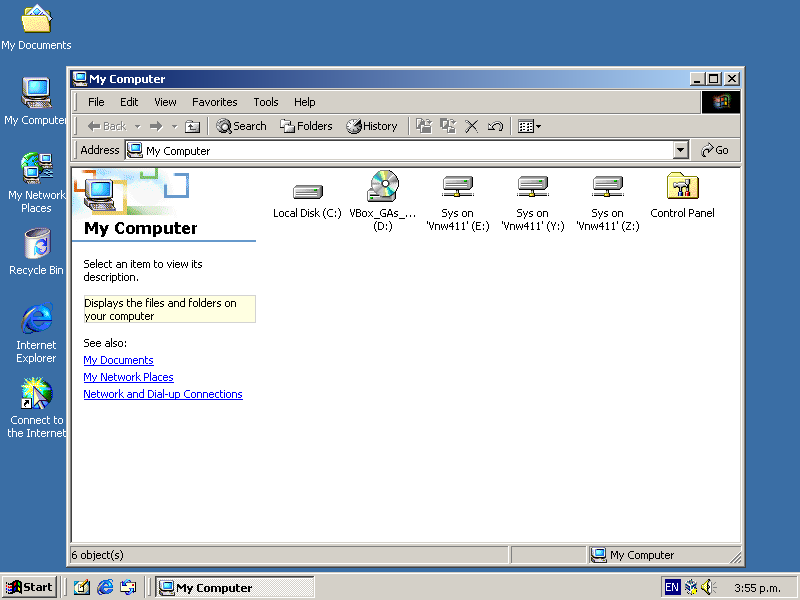Click the tray icon beside EN

tap(691, 587)
